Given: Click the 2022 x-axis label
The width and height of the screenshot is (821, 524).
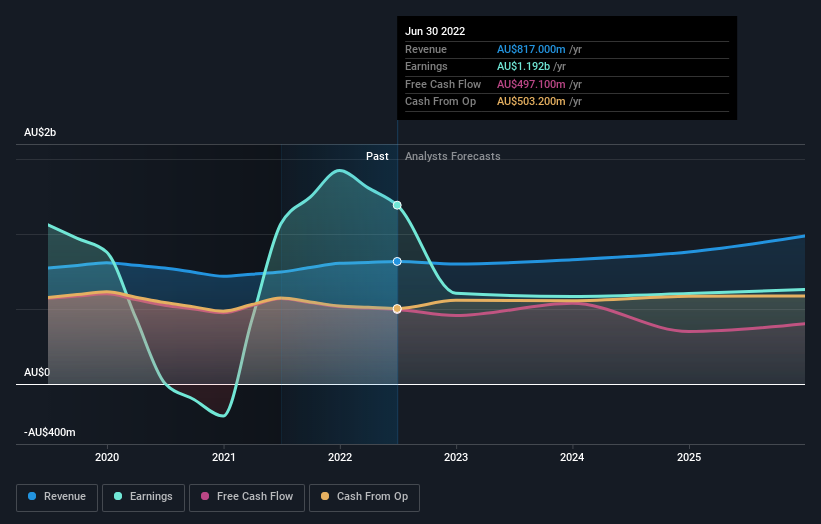Looking at the screenshot, I should [x=340, y=457].
